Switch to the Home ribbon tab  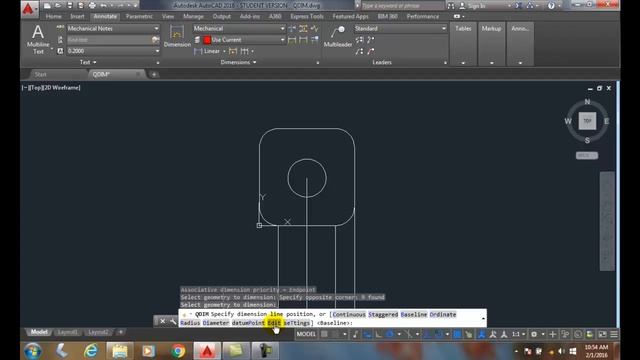click(x=53, y=16)
